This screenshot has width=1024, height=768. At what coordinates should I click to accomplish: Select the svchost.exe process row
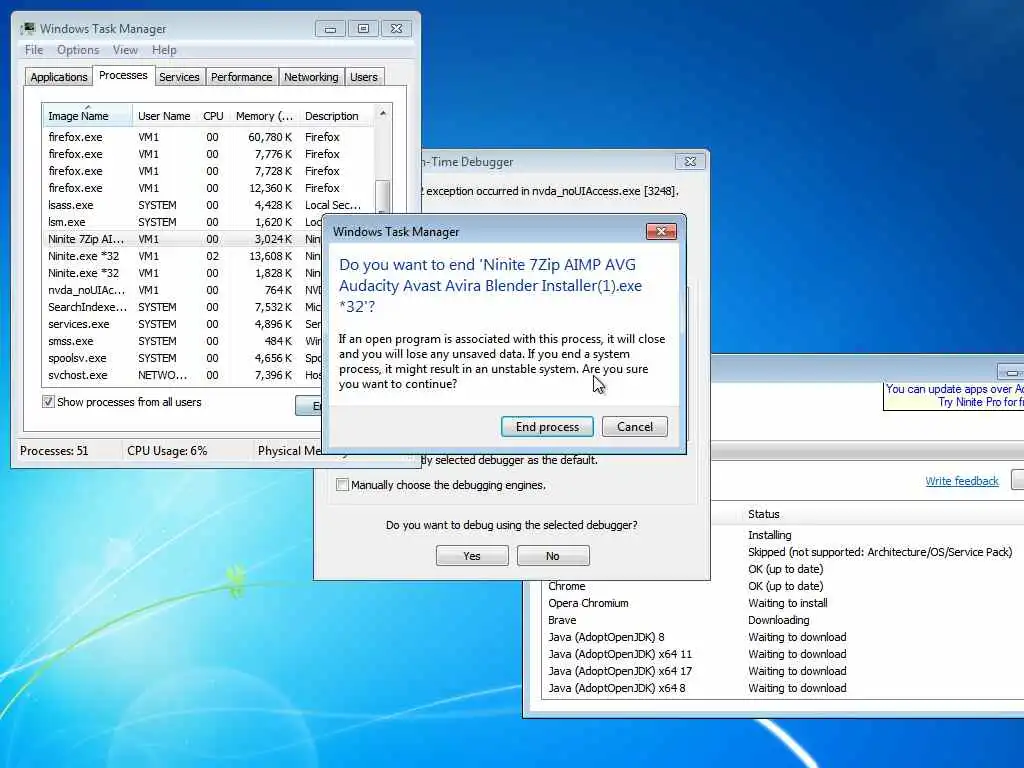(183, 375)
